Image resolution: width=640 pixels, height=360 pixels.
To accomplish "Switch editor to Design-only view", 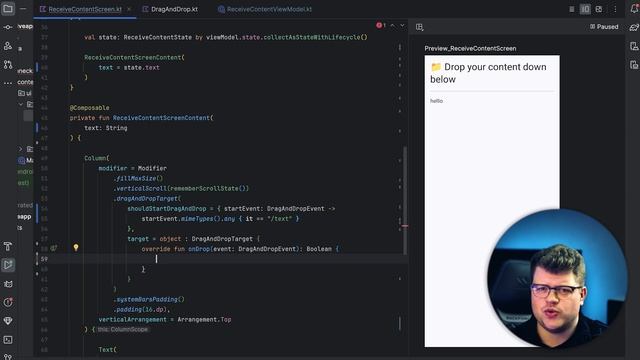I will tap(599, 9).
